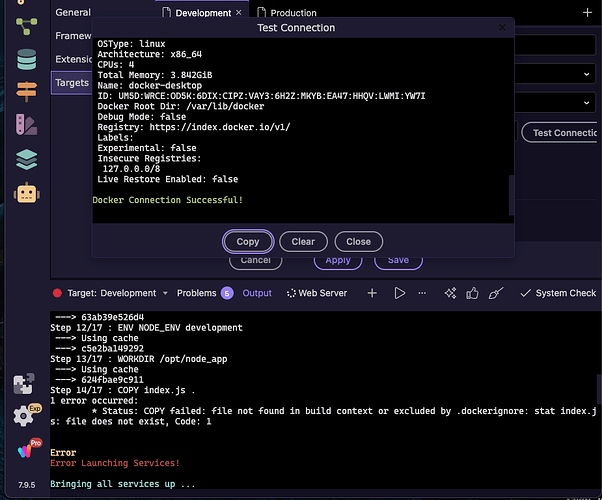Open the first dropdown chevron behind dialog

pyautogui.click(x=586, y=74)
